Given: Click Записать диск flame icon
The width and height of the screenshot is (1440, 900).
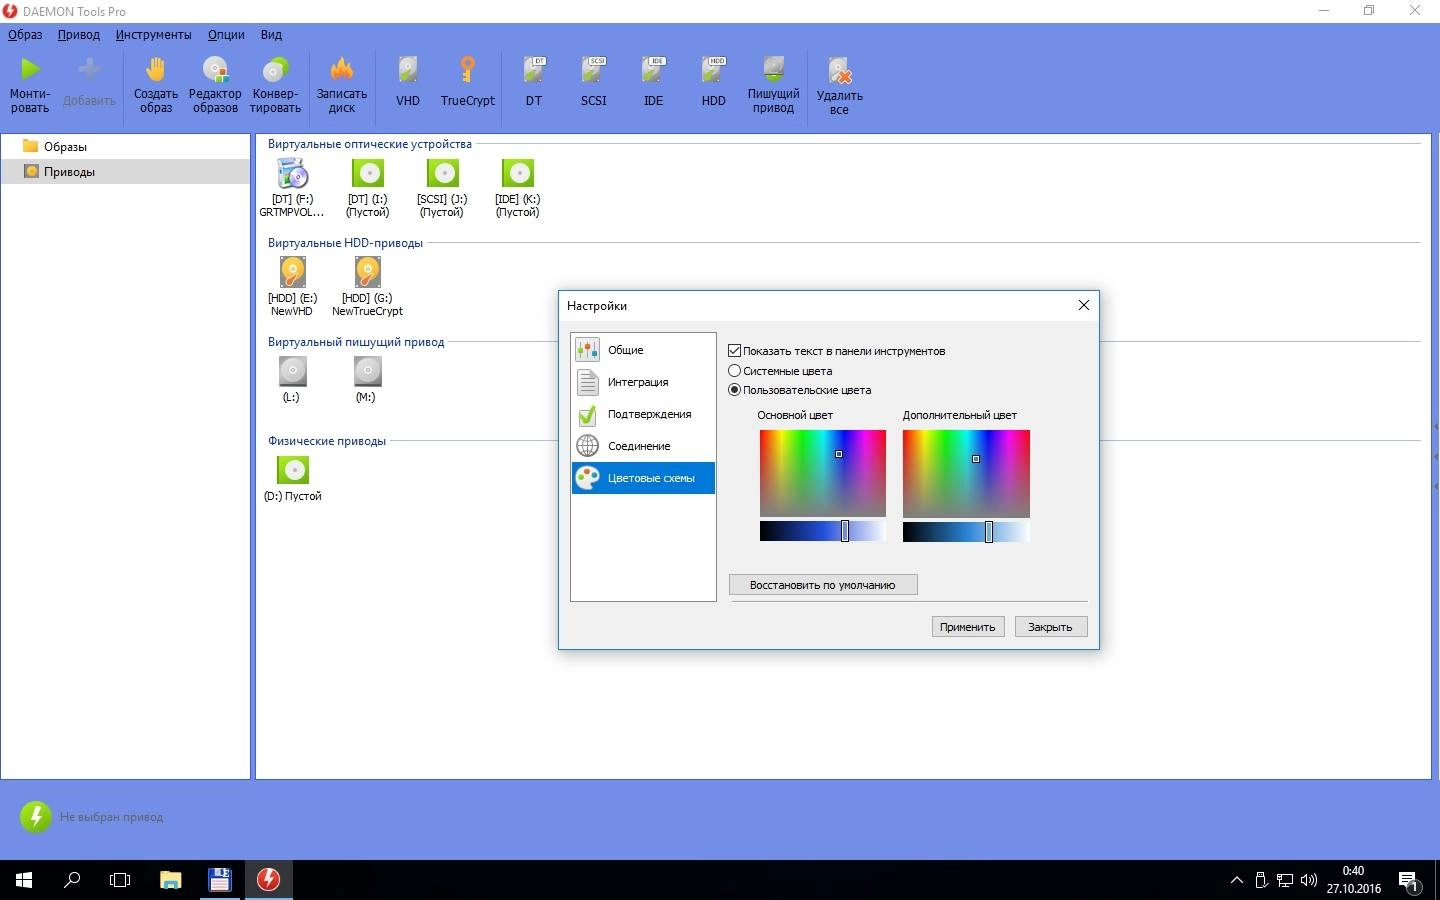Looking at the screenshot, I should point(342,68).
